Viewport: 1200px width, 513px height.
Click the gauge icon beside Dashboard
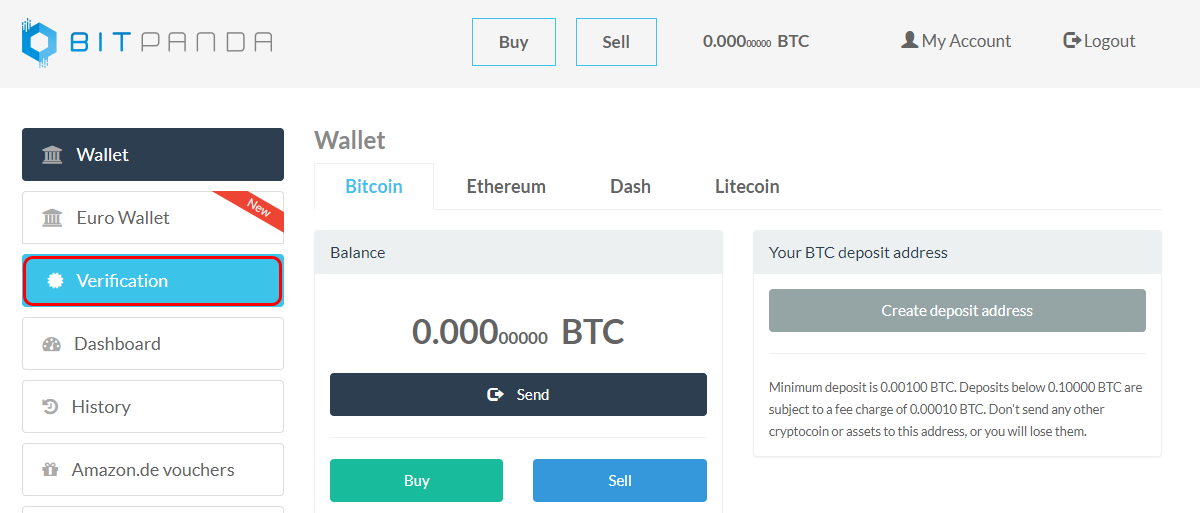tap(52, 344)
